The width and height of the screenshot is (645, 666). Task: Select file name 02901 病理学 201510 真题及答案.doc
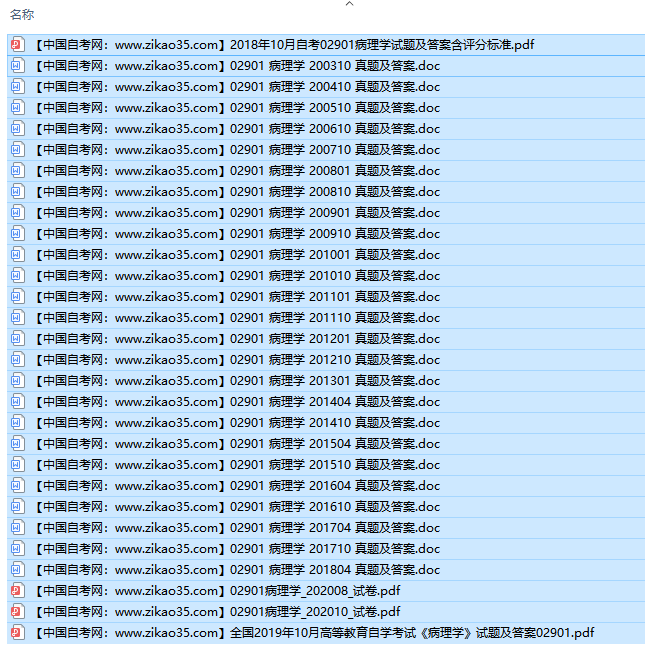(335, 465)
